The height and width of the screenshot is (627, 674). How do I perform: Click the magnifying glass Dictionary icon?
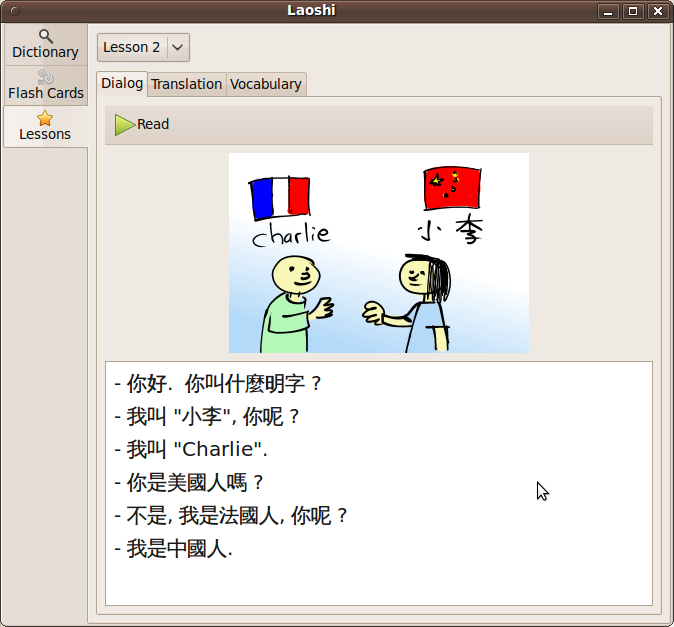[46, 36]
